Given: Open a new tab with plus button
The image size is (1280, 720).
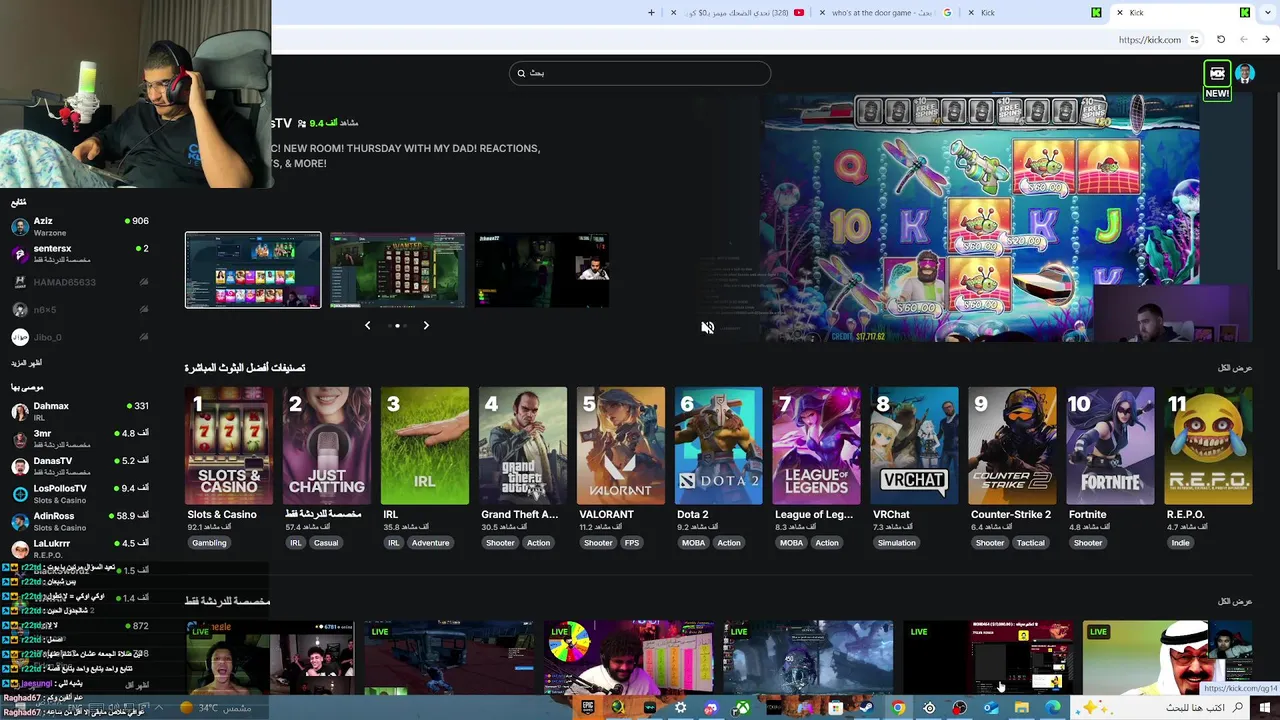Looking at the screenshot, I should [651, 13].
